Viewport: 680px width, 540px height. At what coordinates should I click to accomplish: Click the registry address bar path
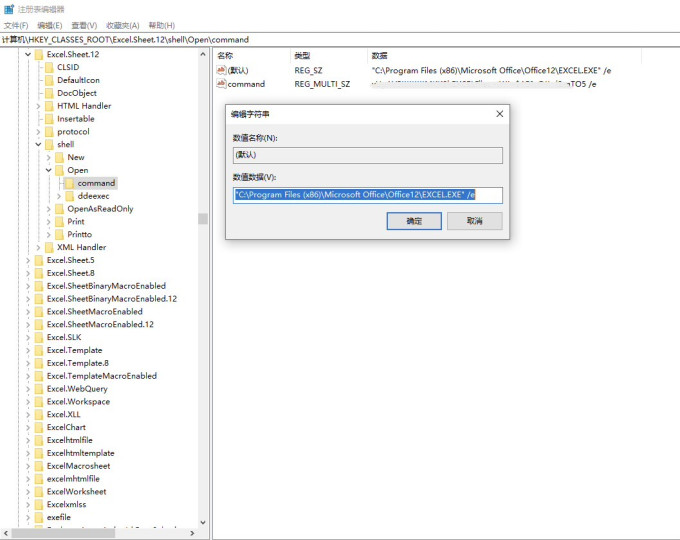[125, 40]
